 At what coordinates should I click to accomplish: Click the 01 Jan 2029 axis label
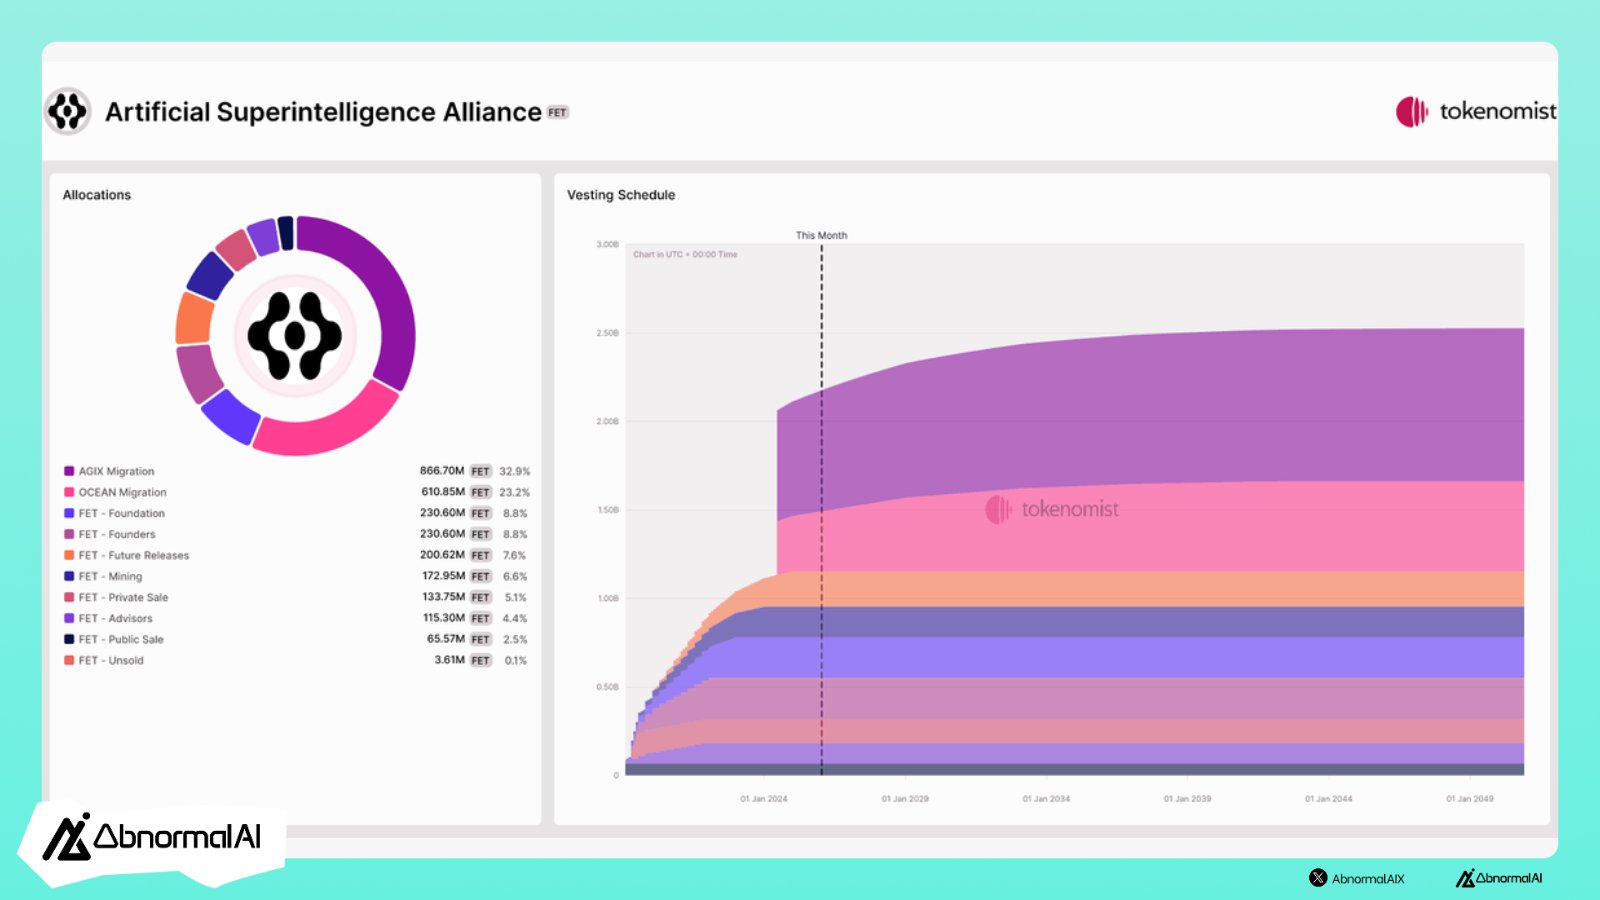point(905,799)
